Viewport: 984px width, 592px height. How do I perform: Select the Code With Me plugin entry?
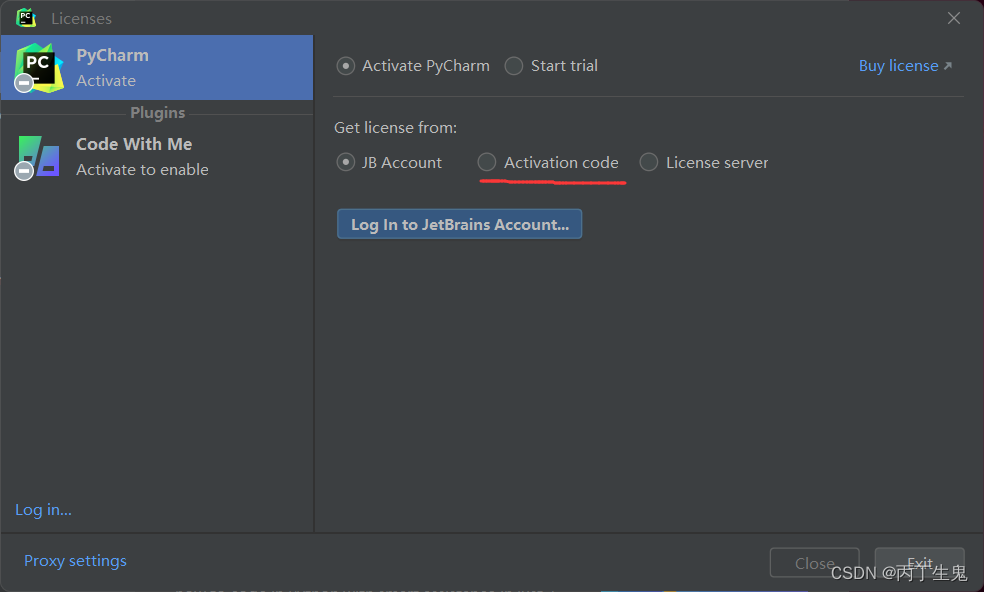click(157, 157)
